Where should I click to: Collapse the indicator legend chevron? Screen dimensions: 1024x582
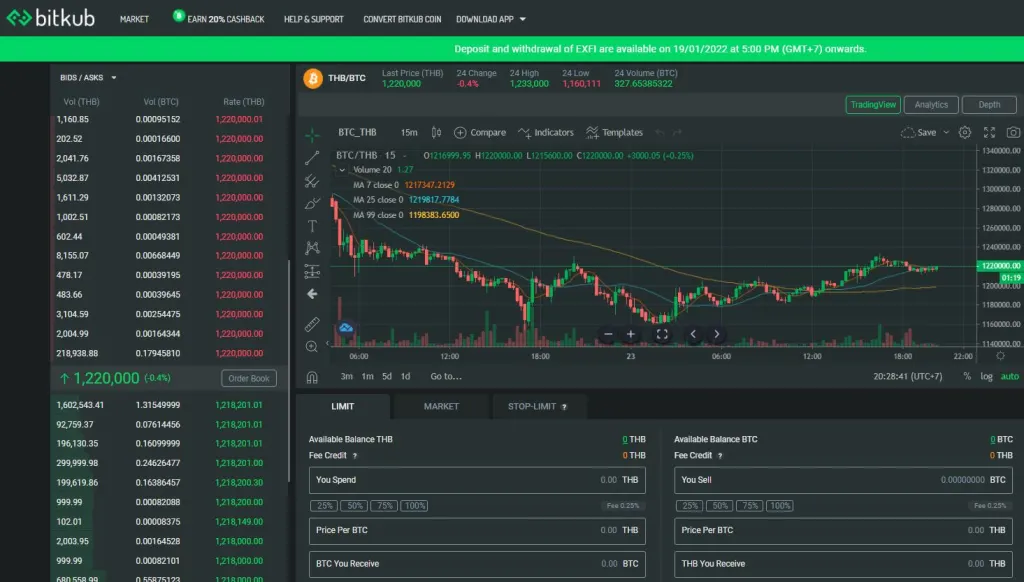pyautogui.click(x=342, y=170)
